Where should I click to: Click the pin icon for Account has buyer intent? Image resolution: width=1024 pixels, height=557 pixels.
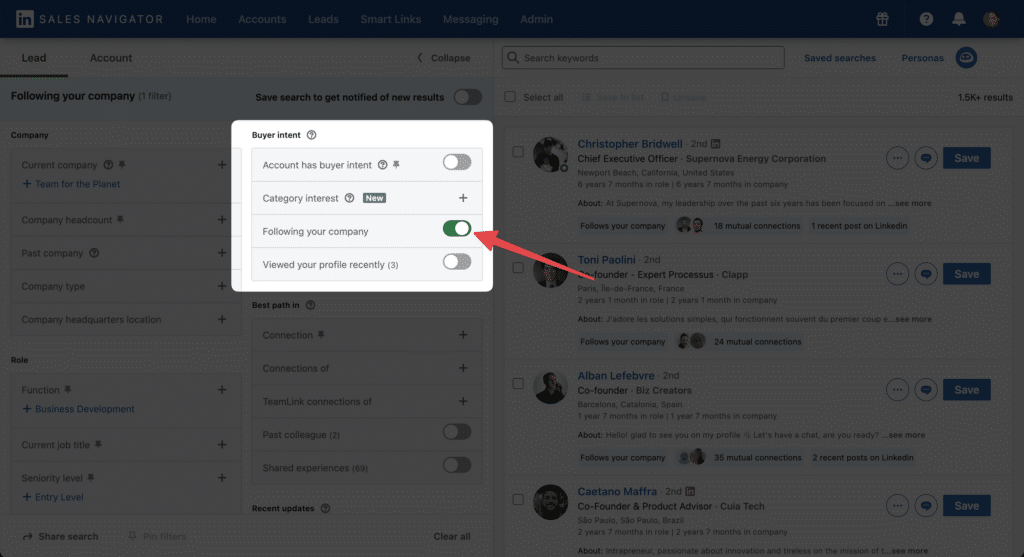(x=396, y=165)
